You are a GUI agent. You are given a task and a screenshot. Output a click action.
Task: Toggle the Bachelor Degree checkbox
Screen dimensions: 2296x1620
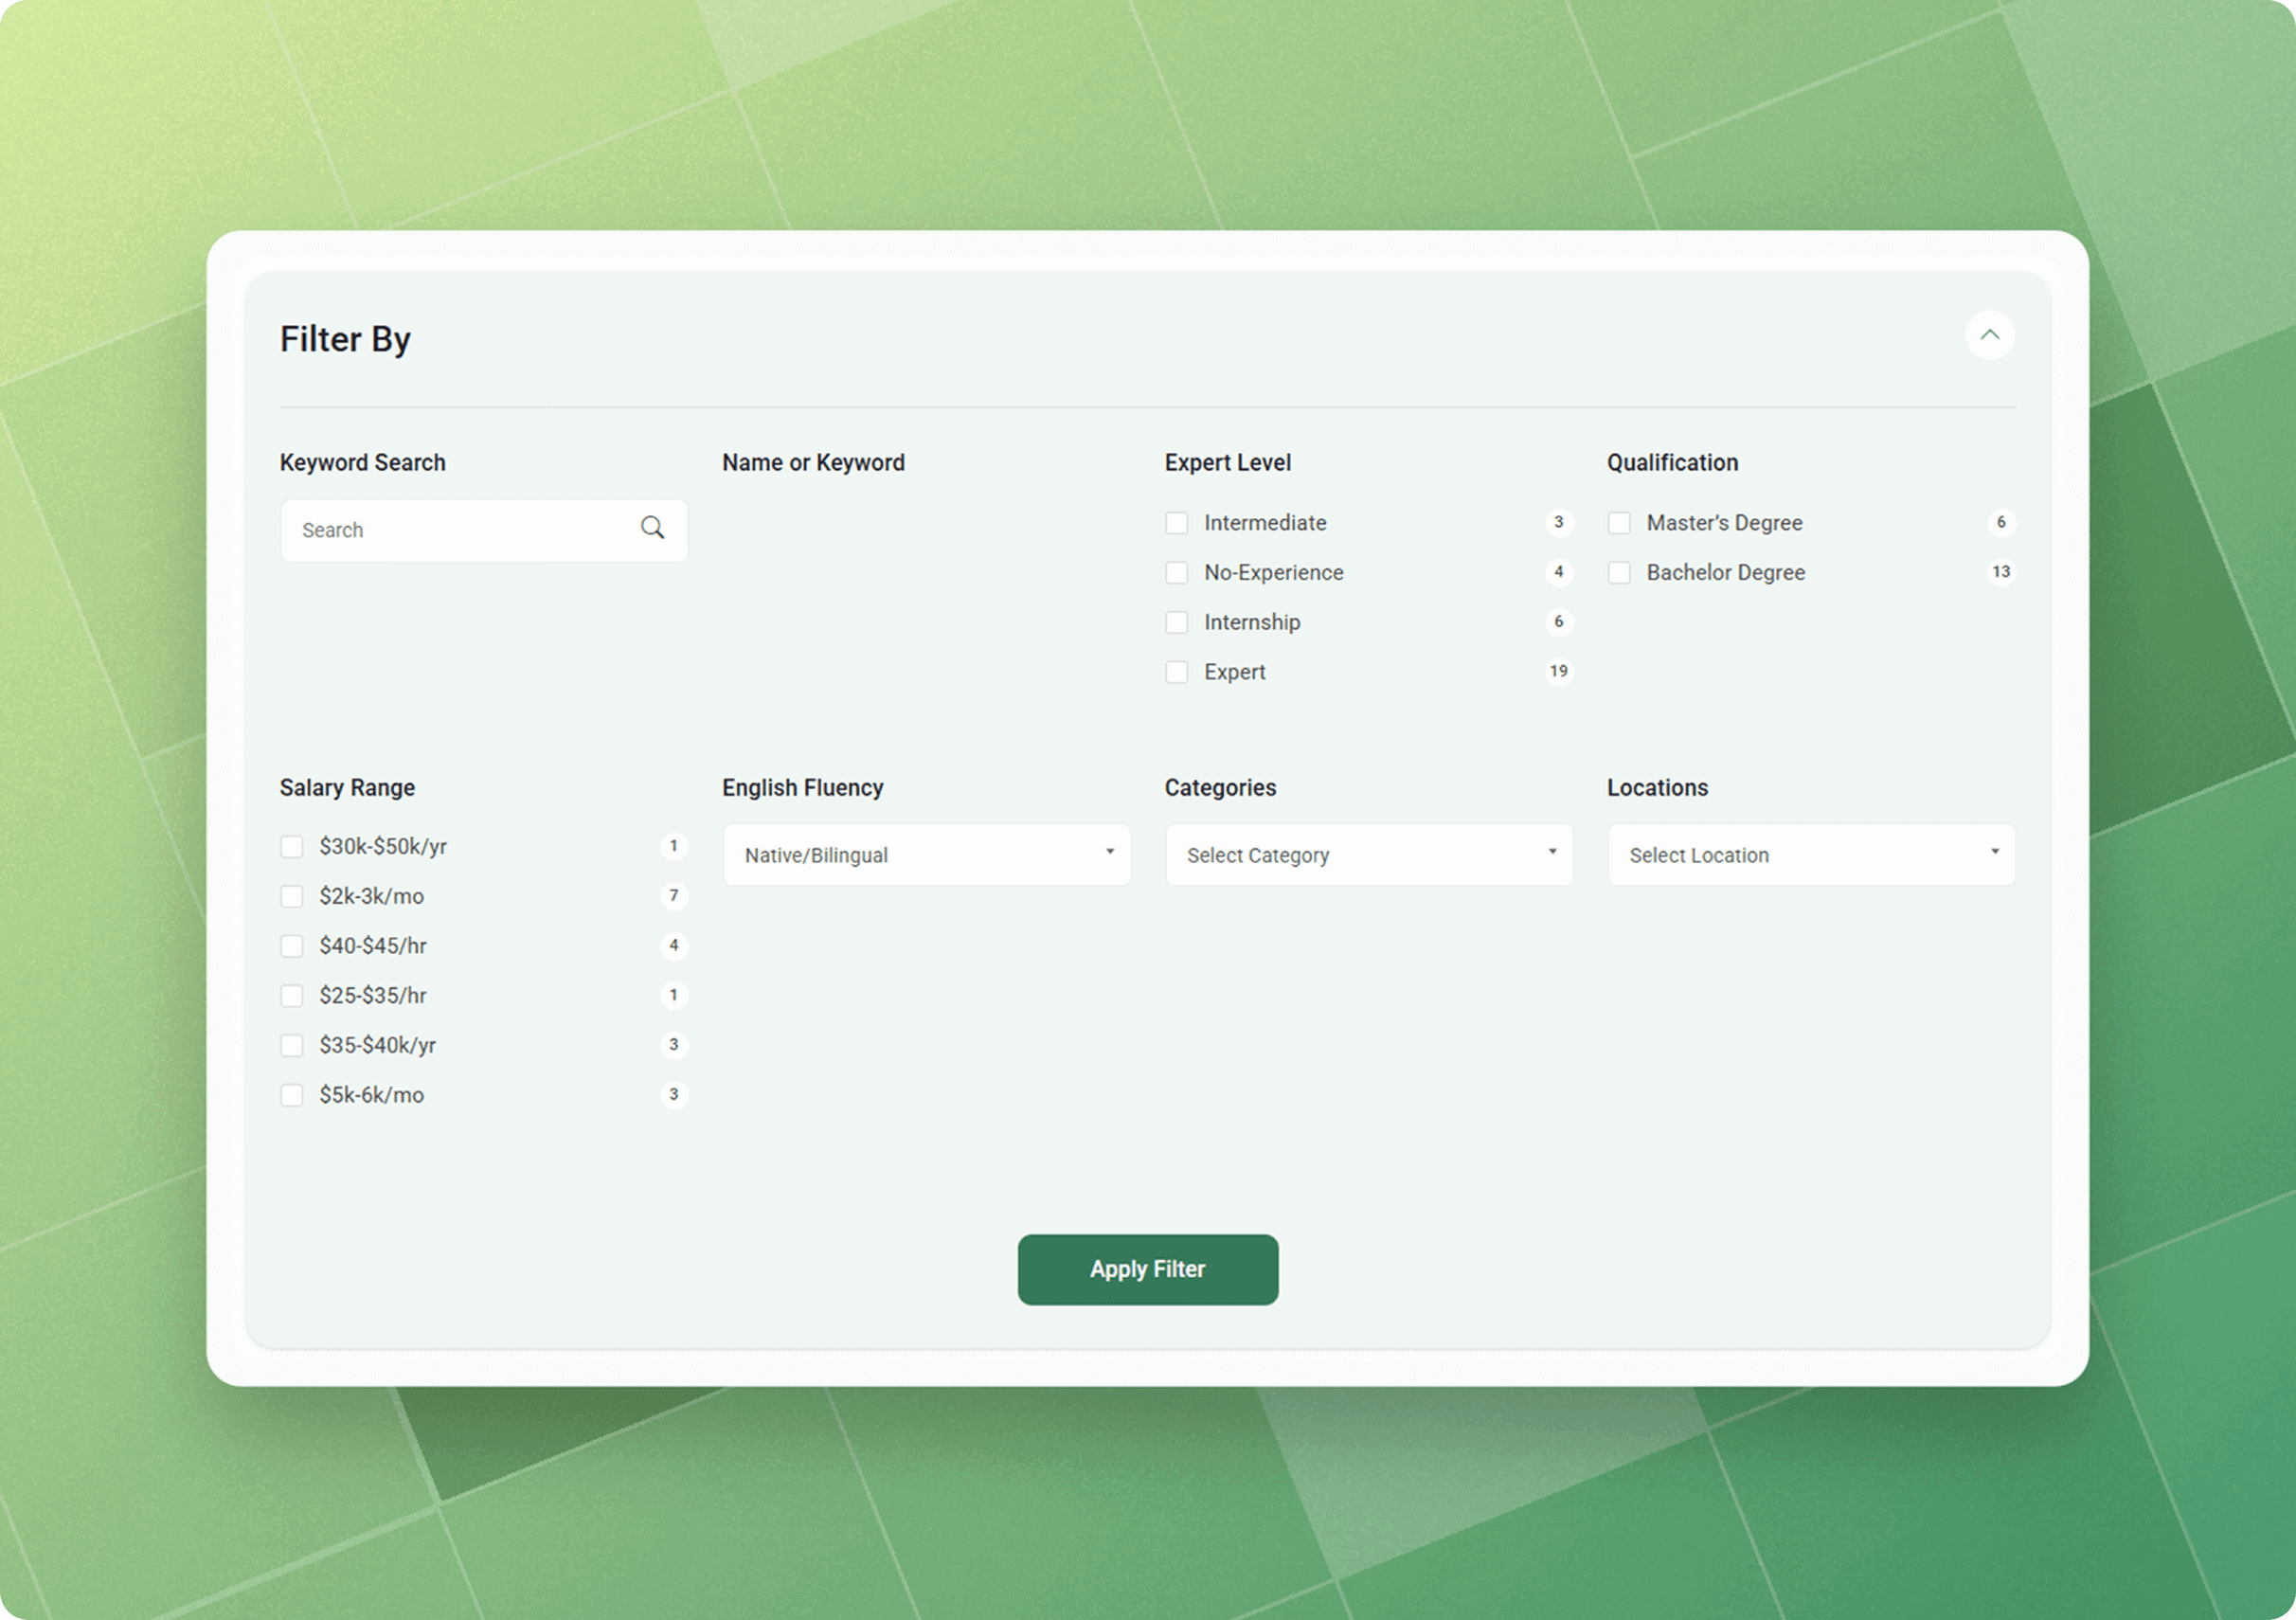1619,573
